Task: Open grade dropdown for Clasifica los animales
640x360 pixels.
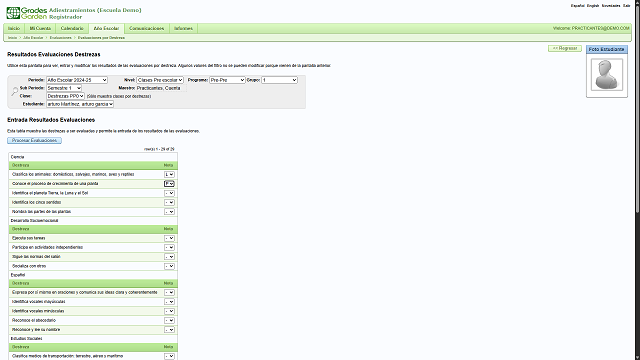Action: pyautogui.click(x=169, y=174)
